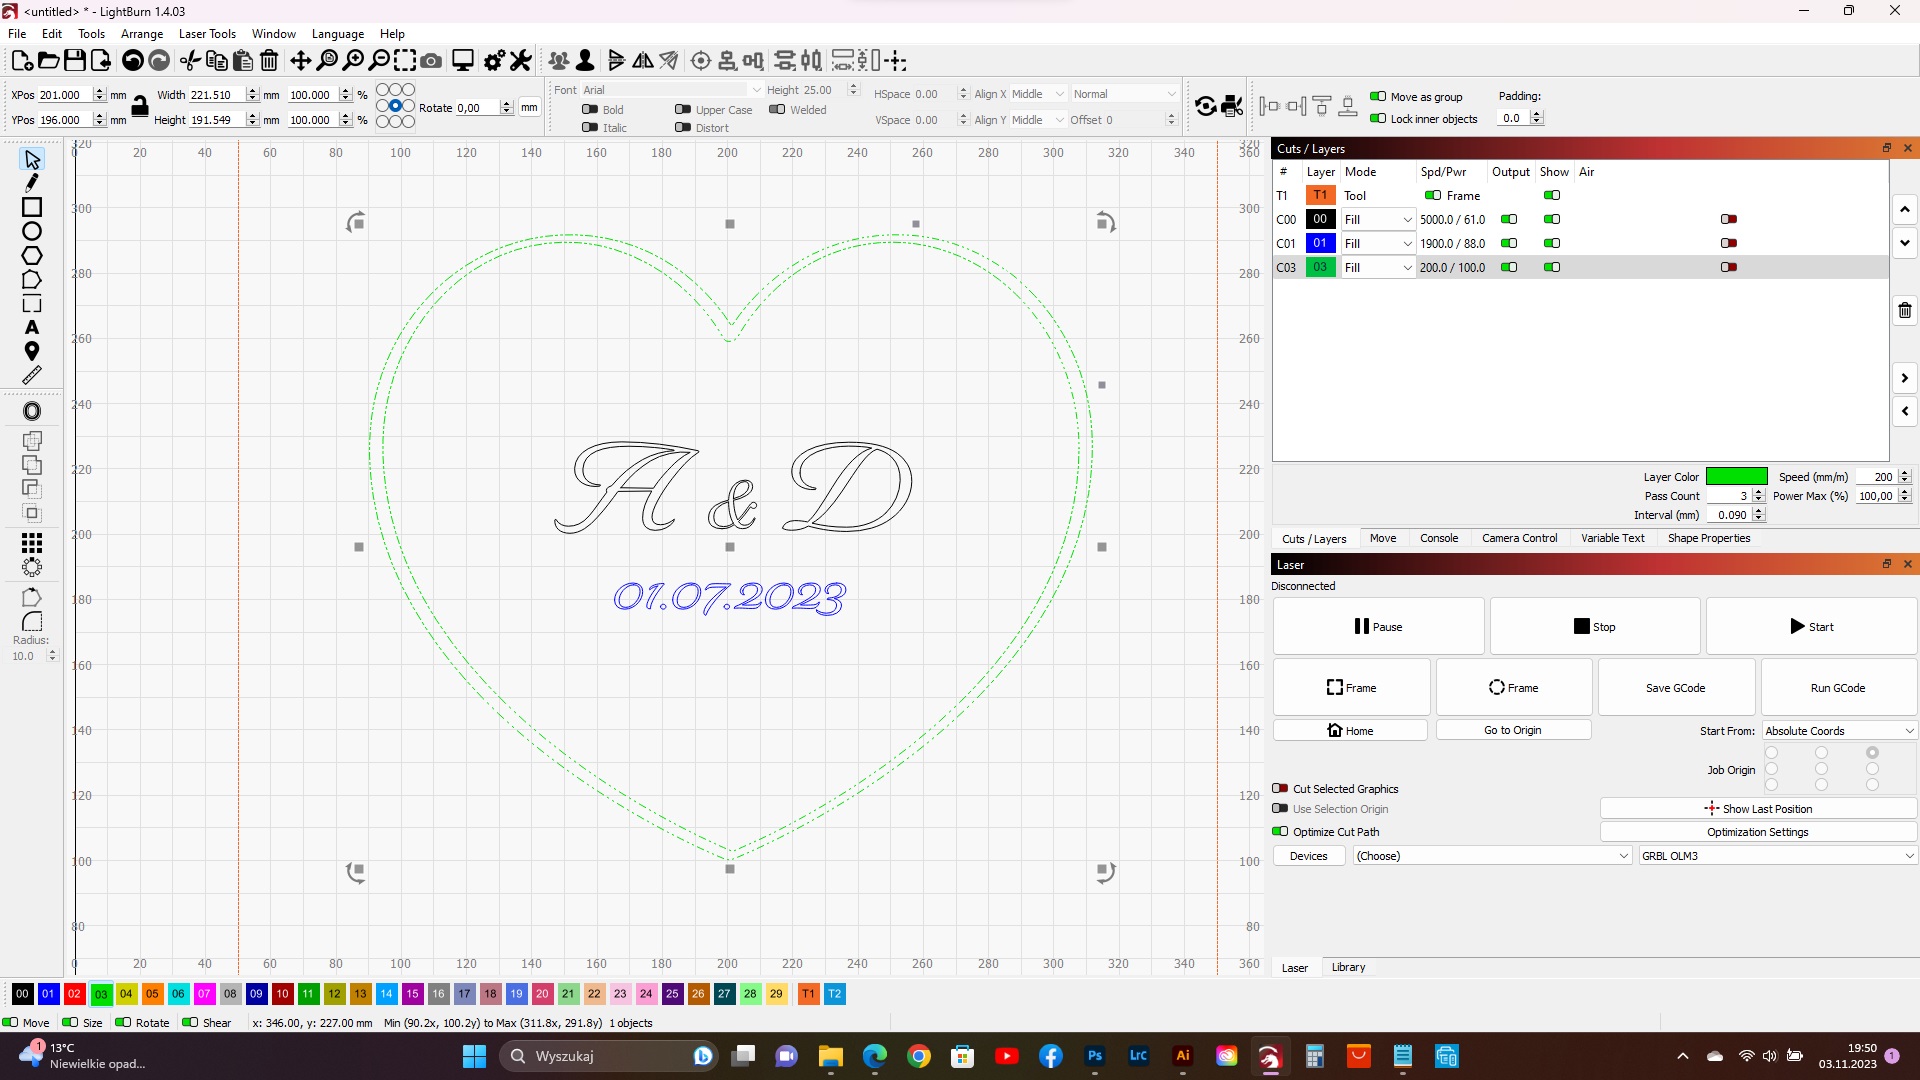The width and height of the screenshot is (1920, 1080).
Task: Enable Upper Case text option
Action: click(x=682, y=110)
